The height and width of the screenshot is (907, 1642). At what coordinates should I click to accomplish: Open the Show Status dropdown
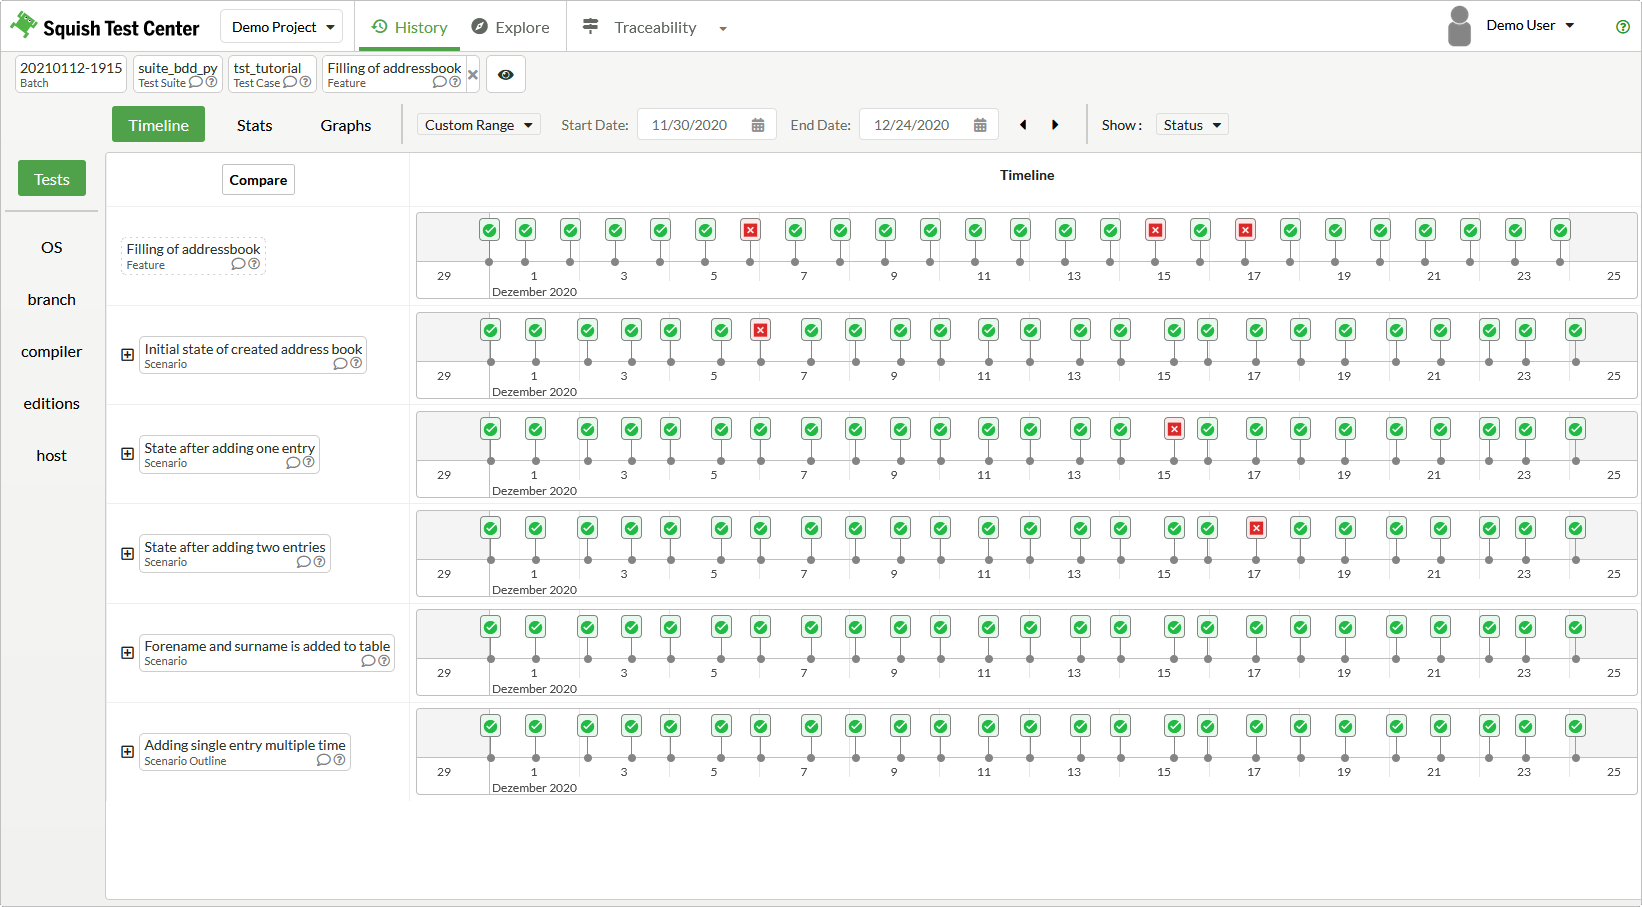(x=1192, y=125)
